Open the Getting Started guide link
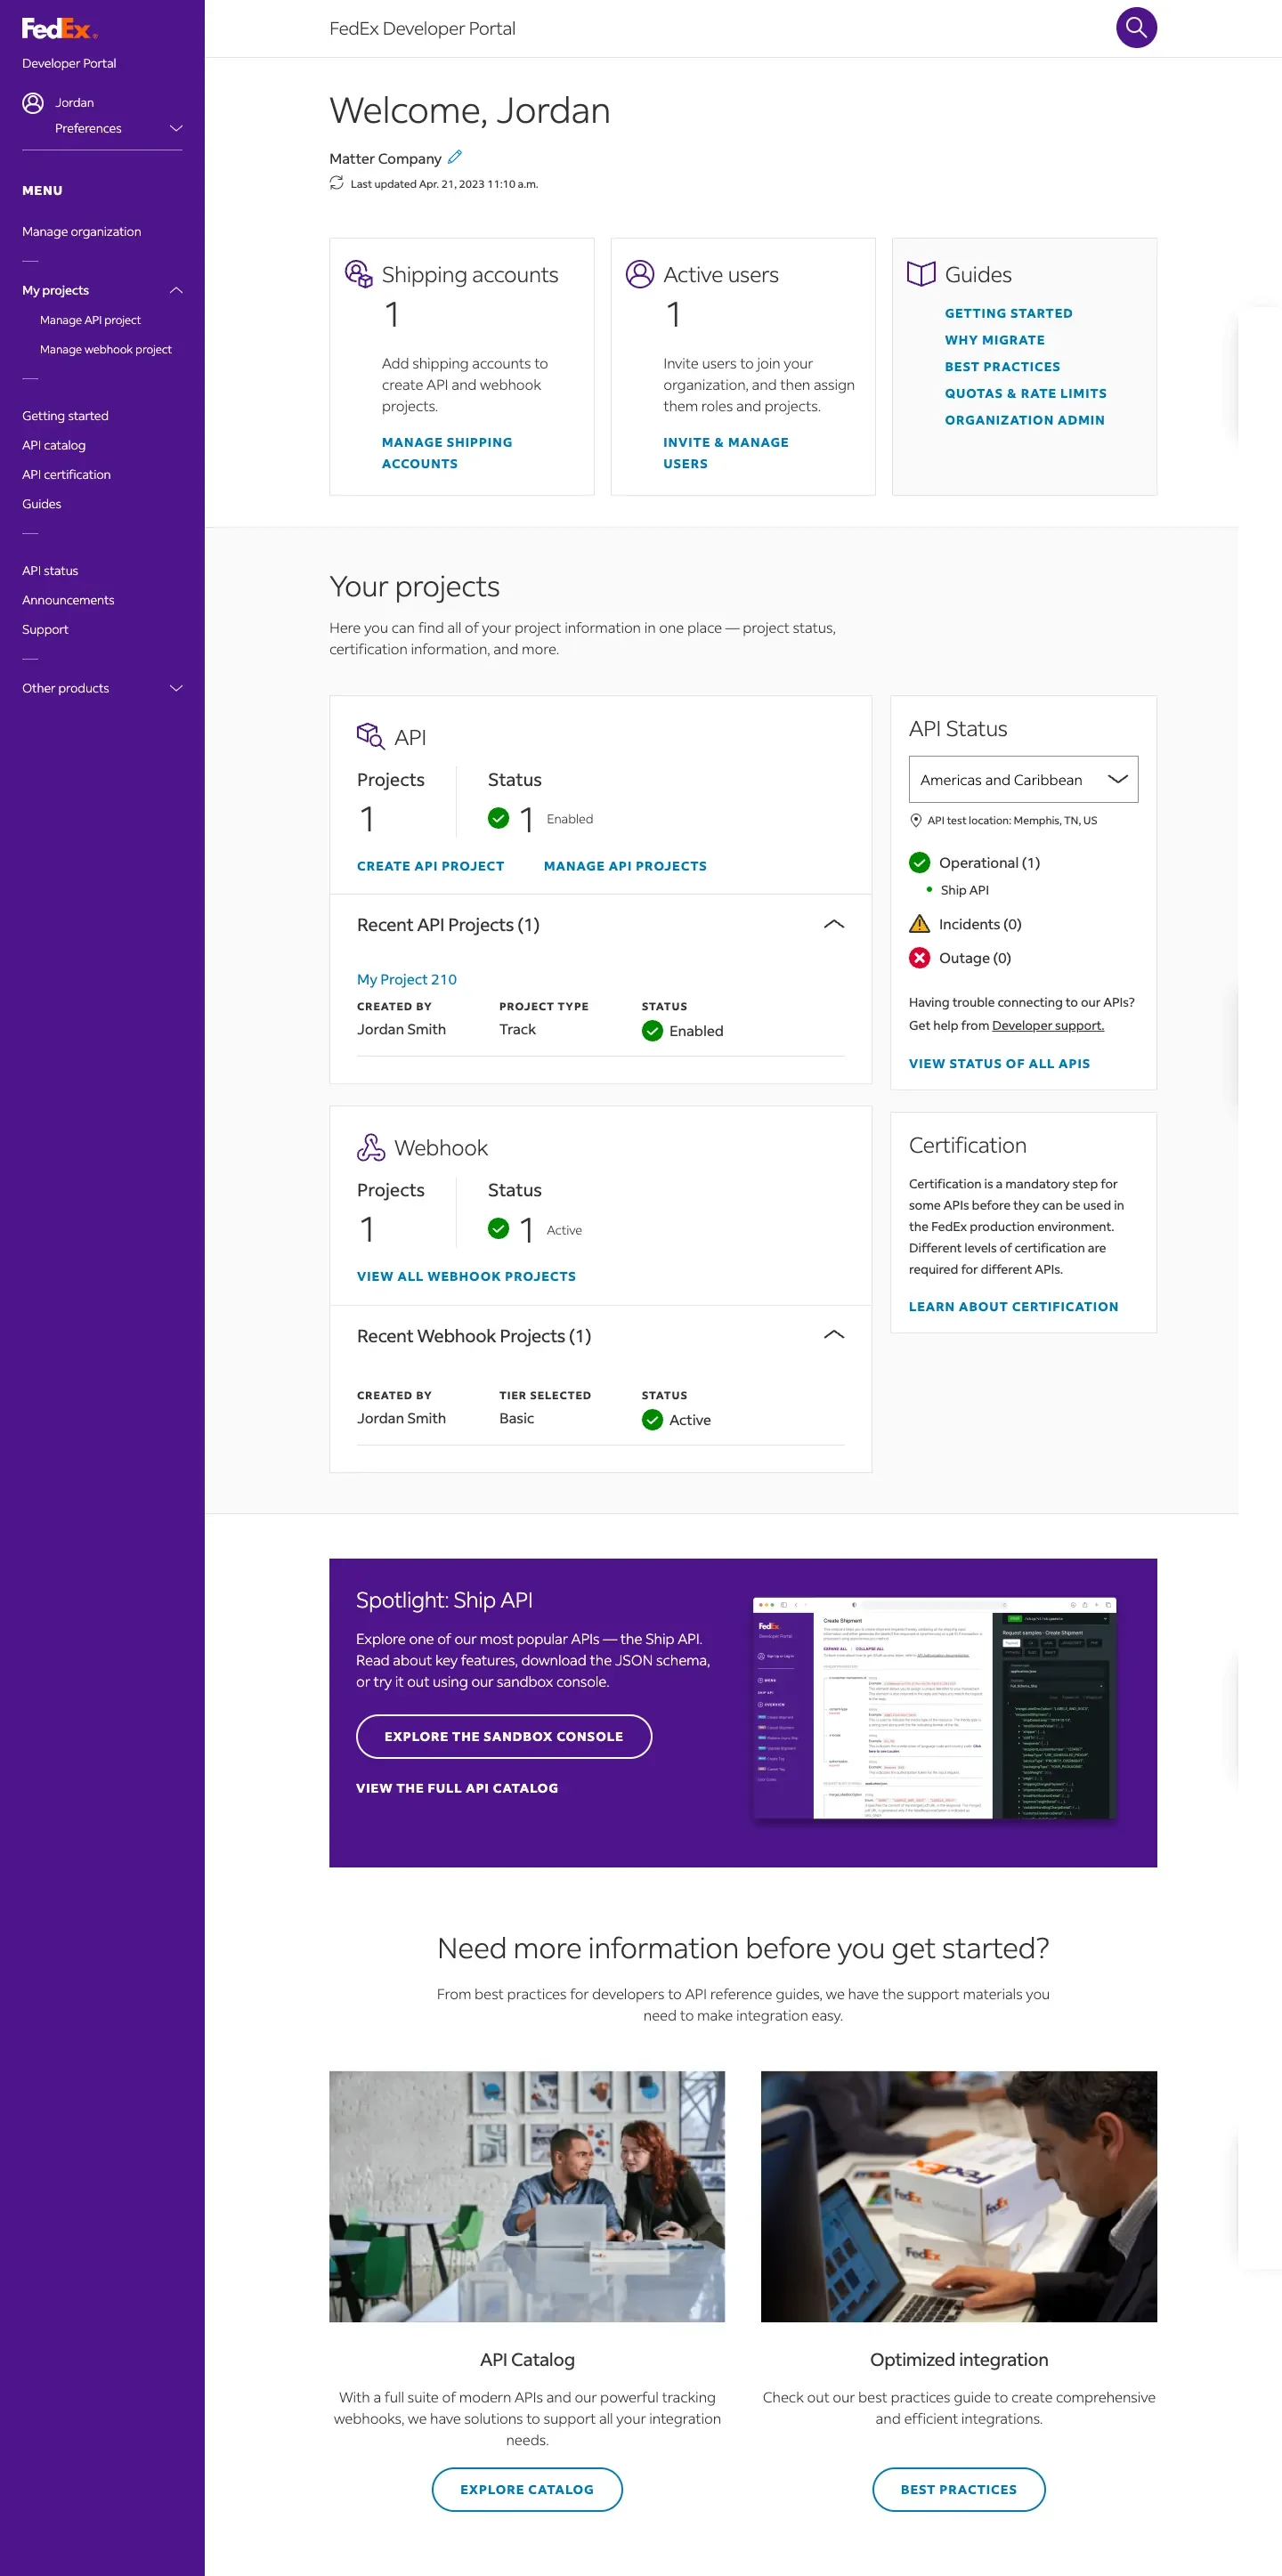1282x2576 pixels. coord(1008,313)
